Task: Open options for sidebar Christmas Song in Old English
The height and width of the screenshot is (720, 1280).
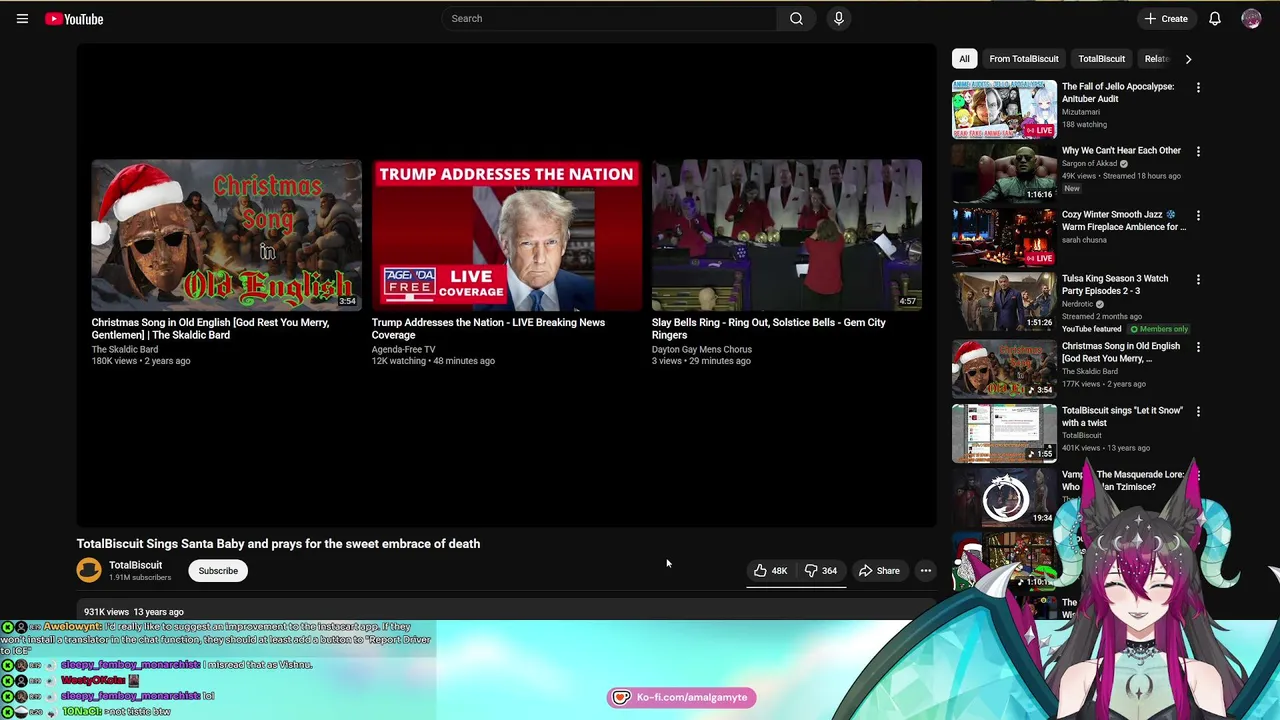Action: pos(1198,347)
